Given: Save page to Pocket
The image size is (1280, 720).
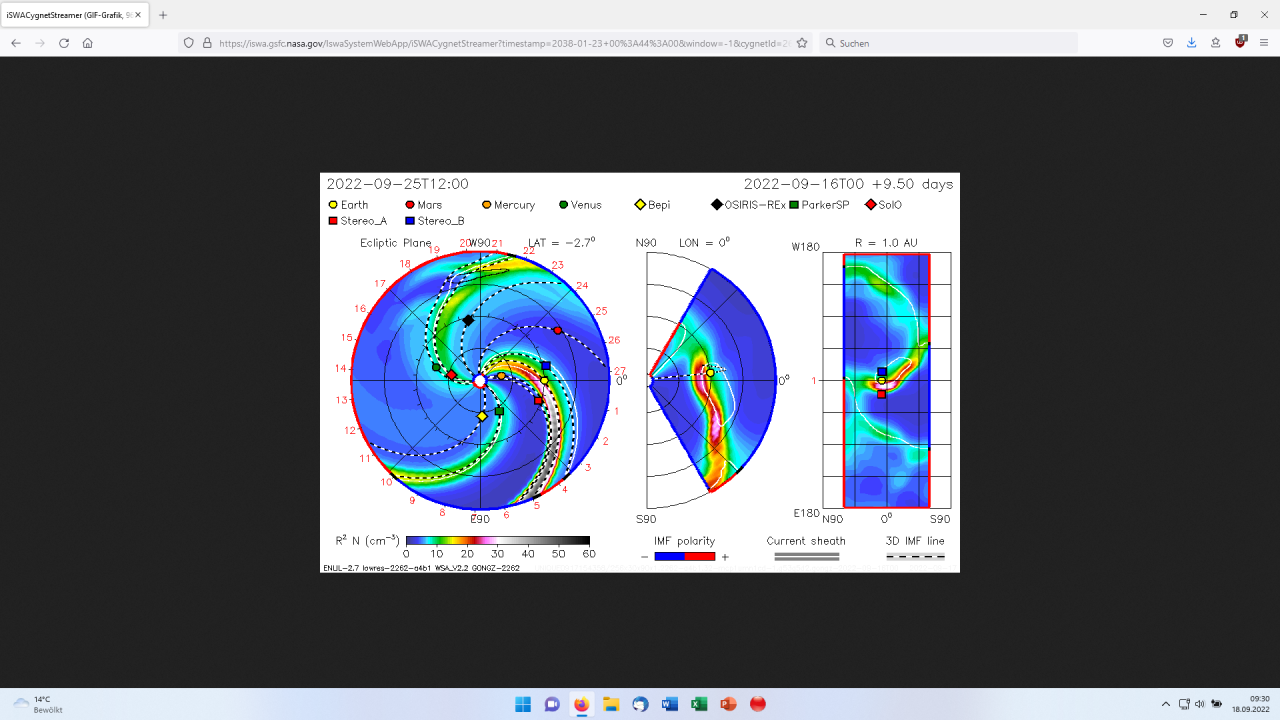Looking at the screenshot, I should pyautogui.click(x=1167, y=43).
